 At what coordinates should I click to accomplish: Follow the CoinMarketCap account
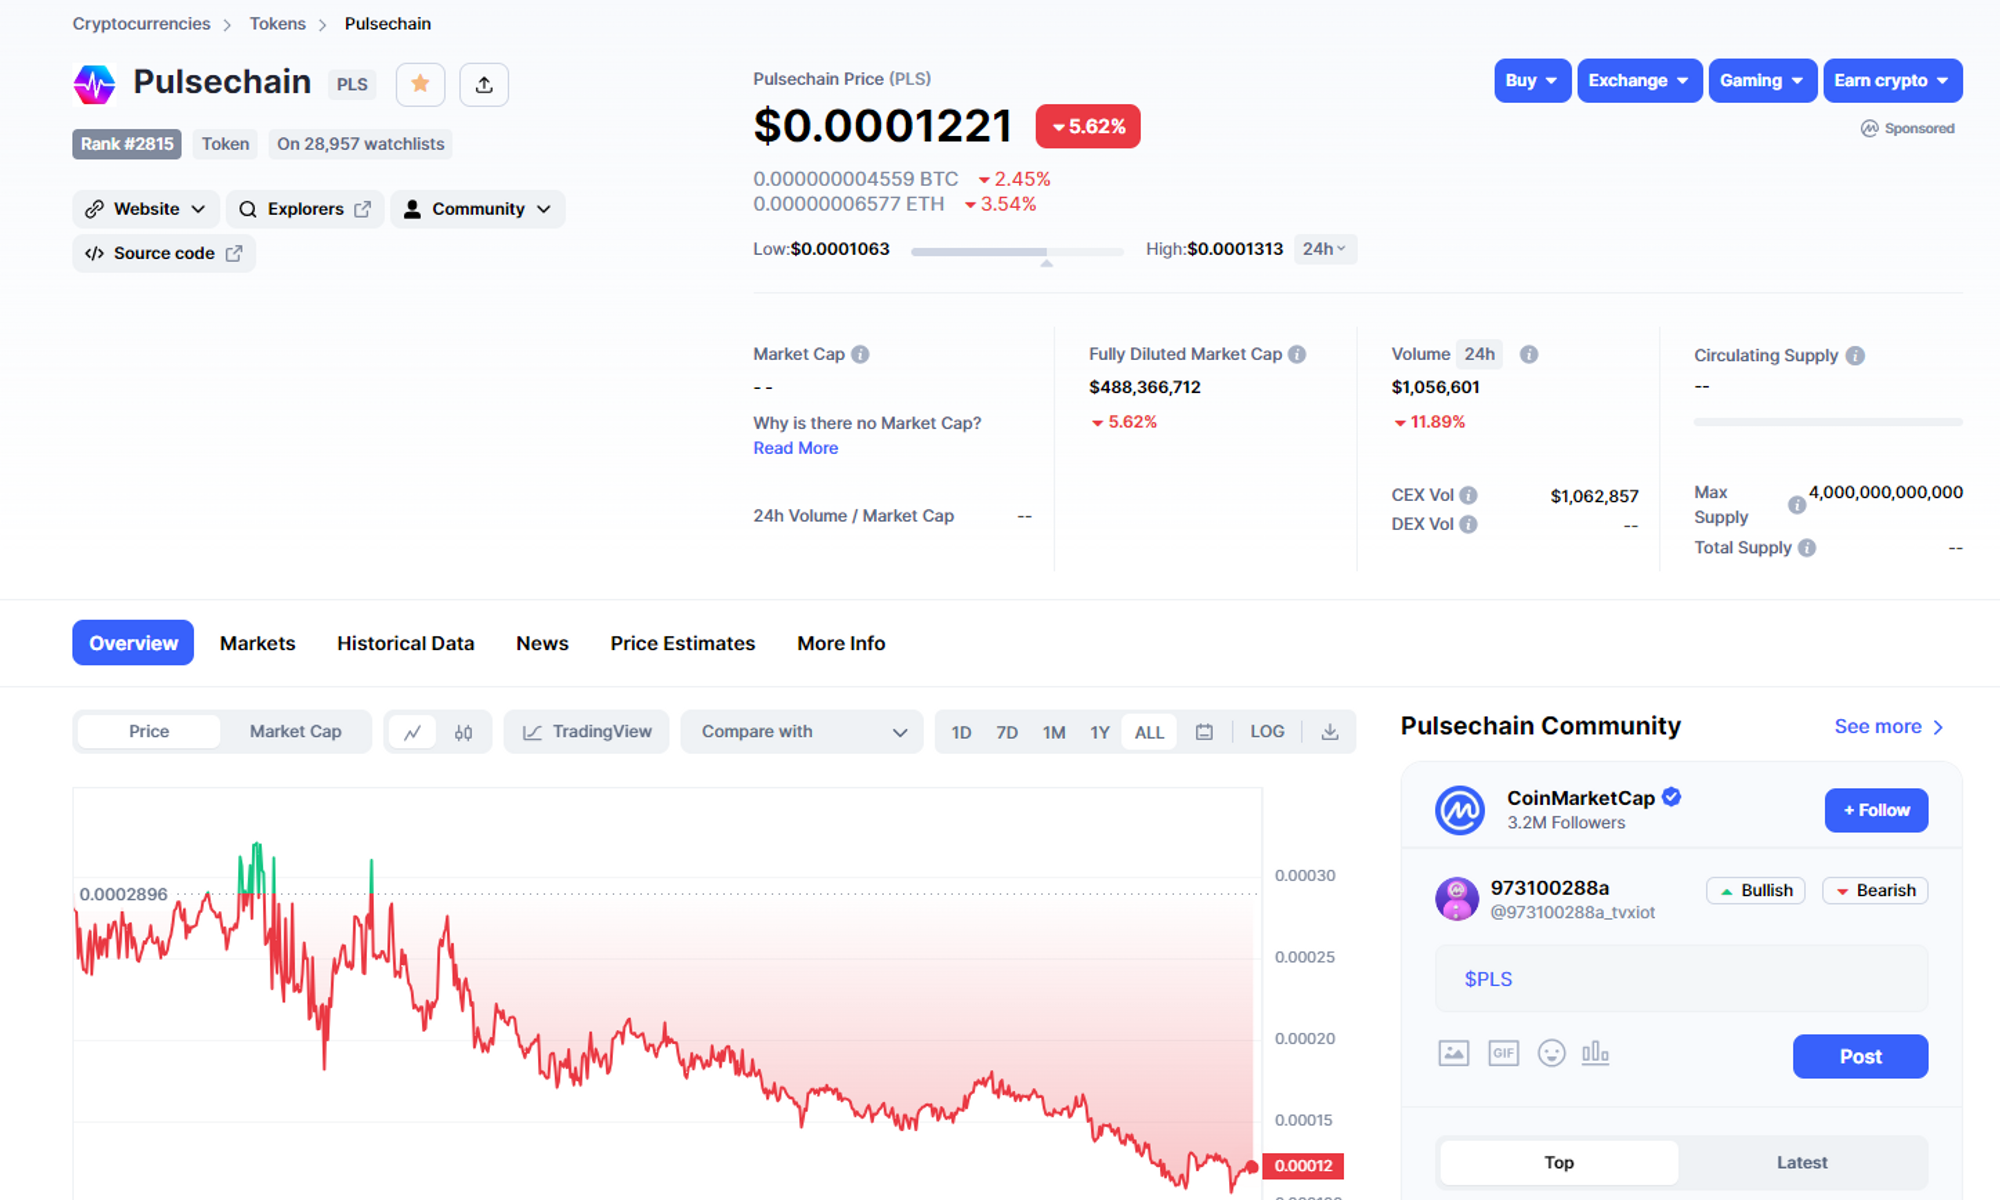1875,810
